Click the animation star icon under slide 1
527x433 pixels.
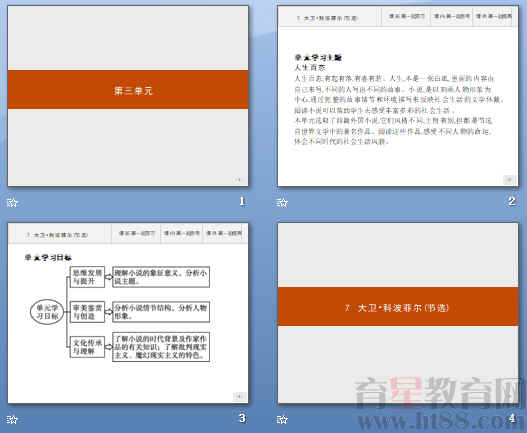coord(12,202)
